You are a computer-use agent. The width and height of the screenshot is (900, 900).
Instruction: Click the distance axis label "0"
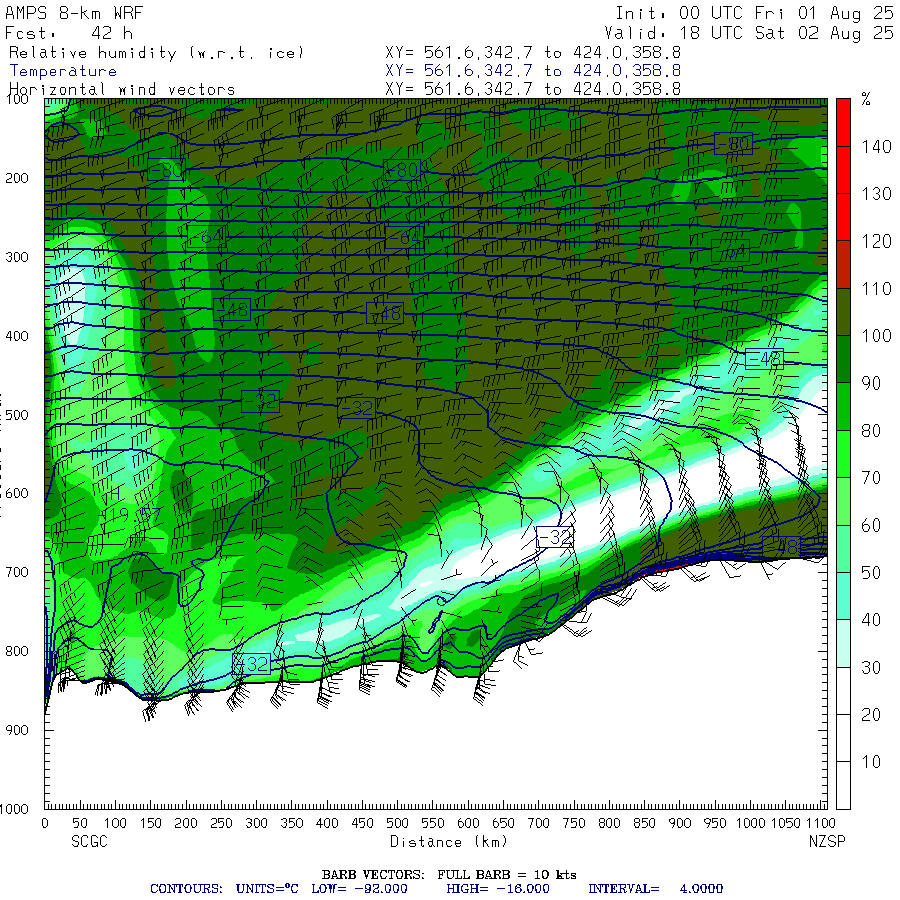[x=45, y=824]
